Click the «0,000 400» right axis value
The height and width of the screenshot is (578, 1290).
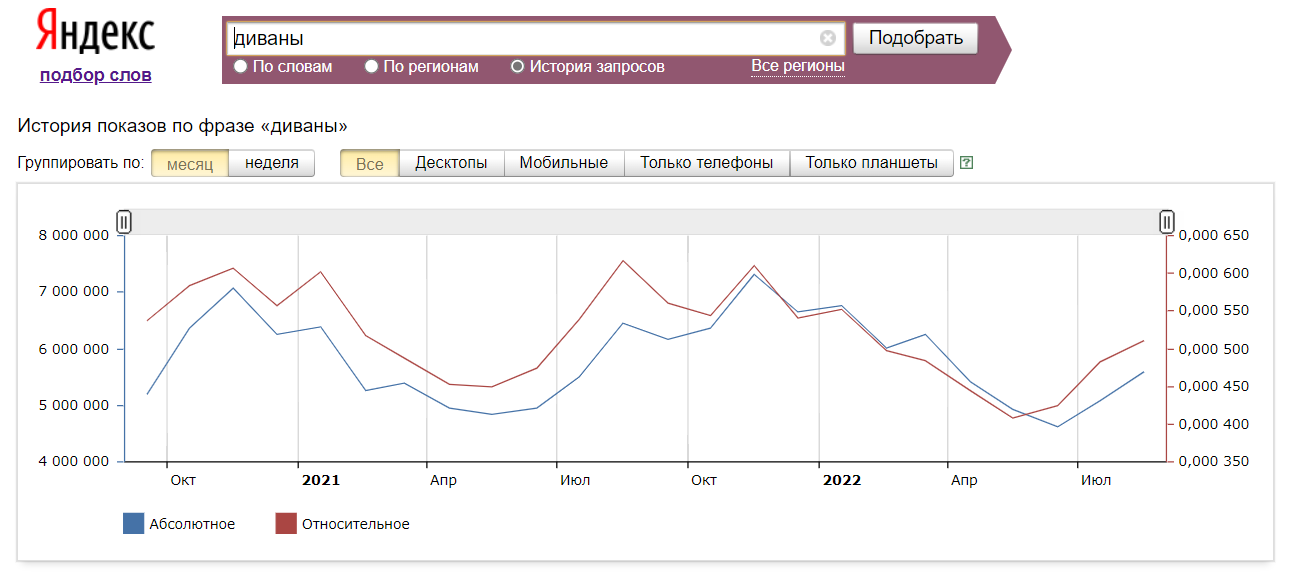[1214, 424]
